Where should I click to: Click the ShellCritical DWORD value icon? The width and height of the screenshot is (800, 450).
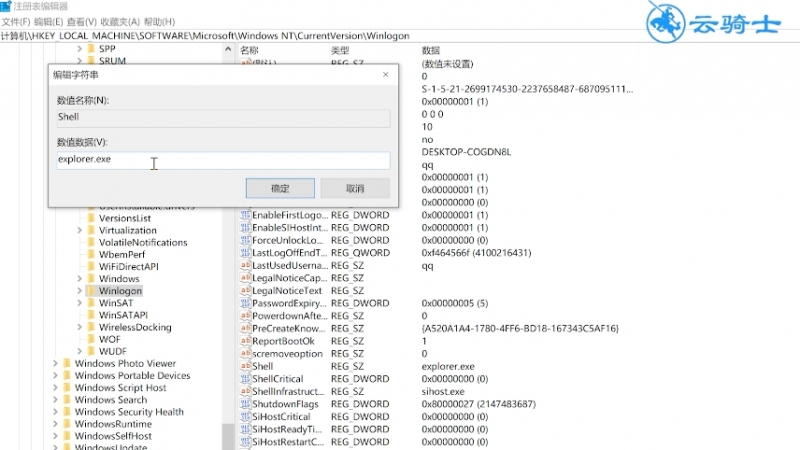click(245, 379)
